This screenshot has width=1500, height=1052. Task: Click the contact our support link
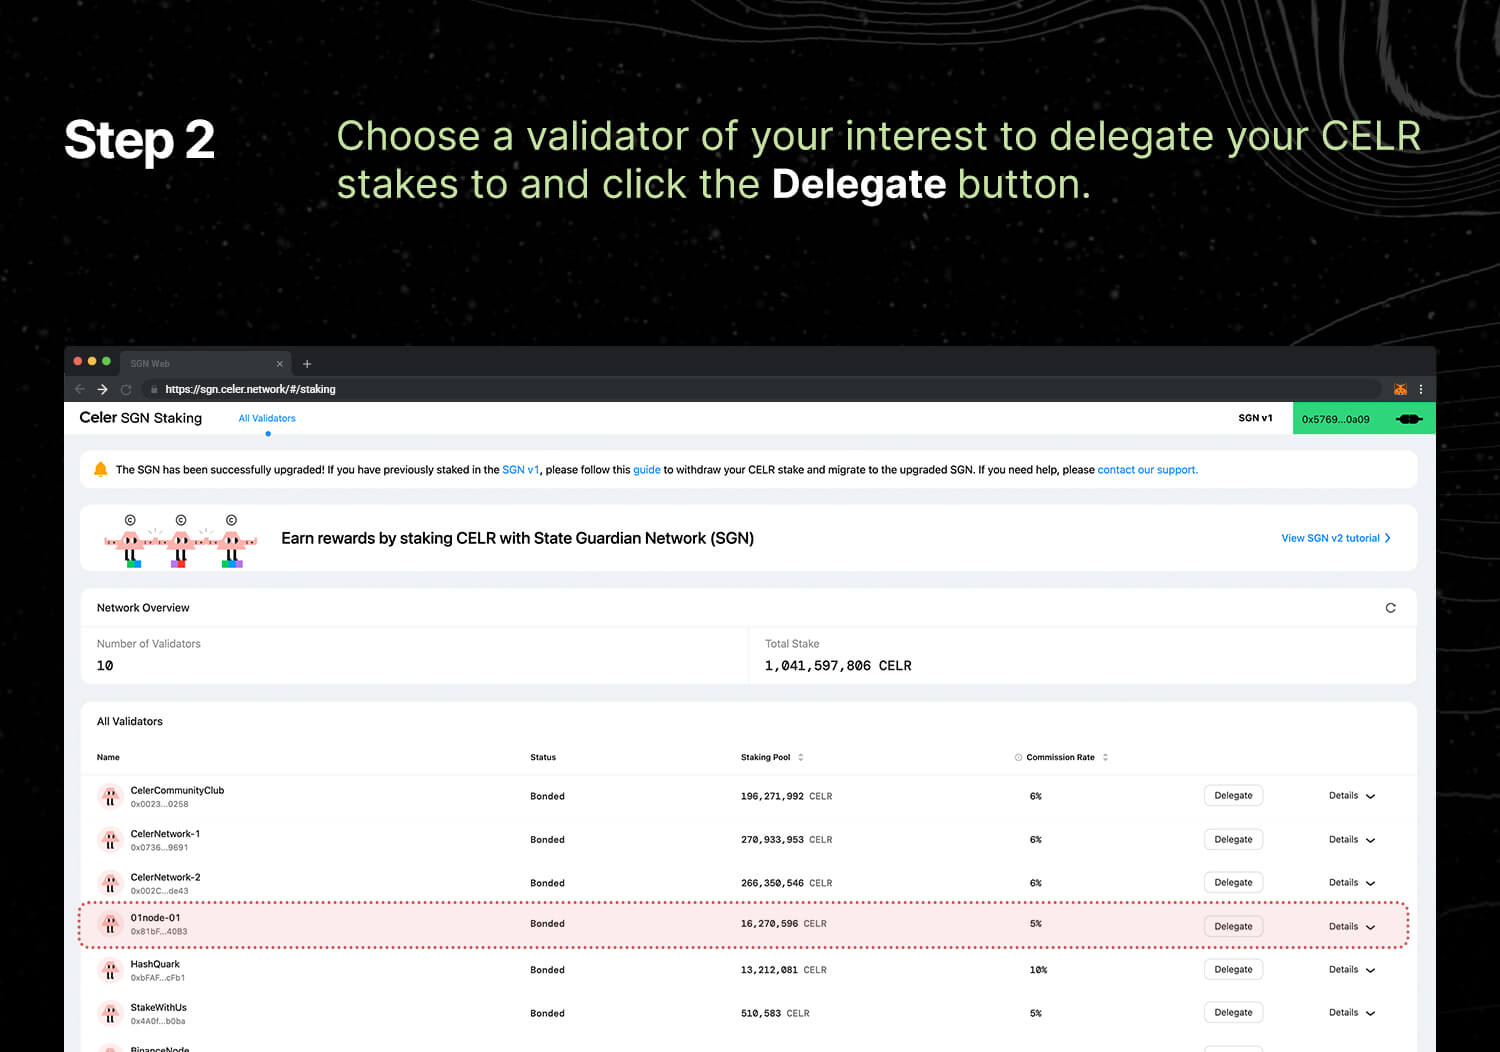[x=1147, y=470]
